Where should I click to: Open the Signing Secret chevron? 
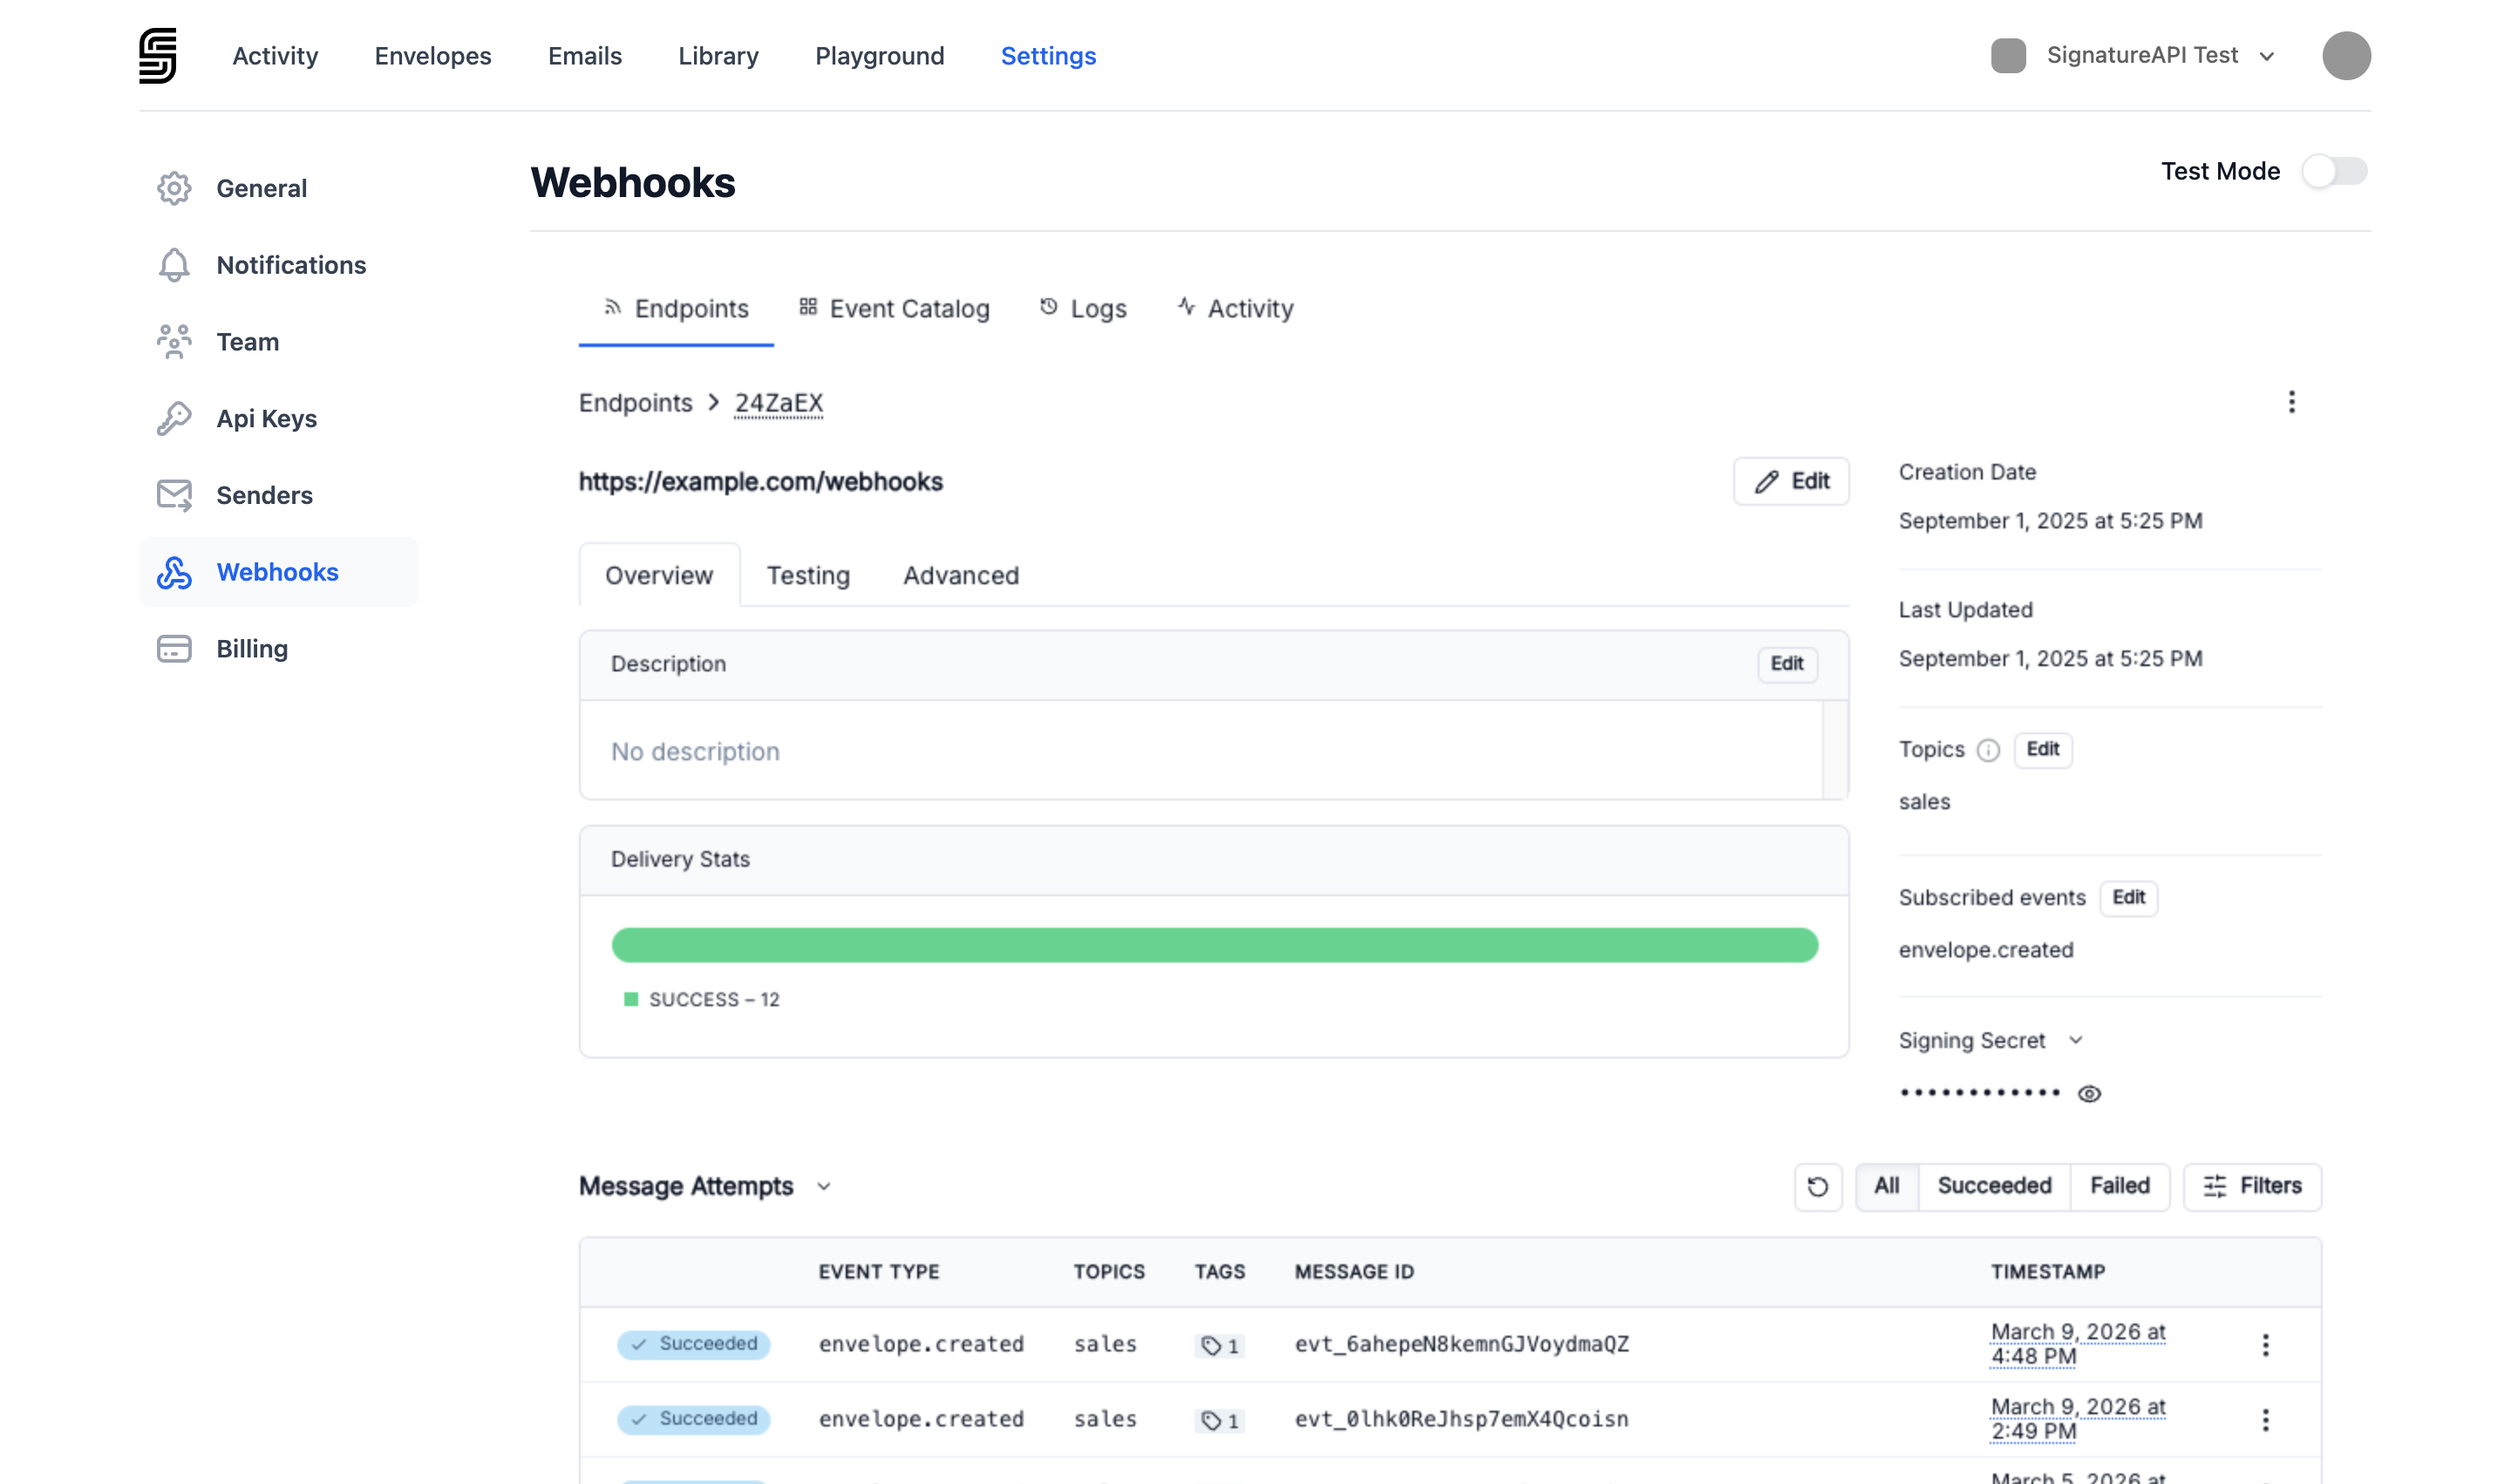(x=2077, y=1040)
